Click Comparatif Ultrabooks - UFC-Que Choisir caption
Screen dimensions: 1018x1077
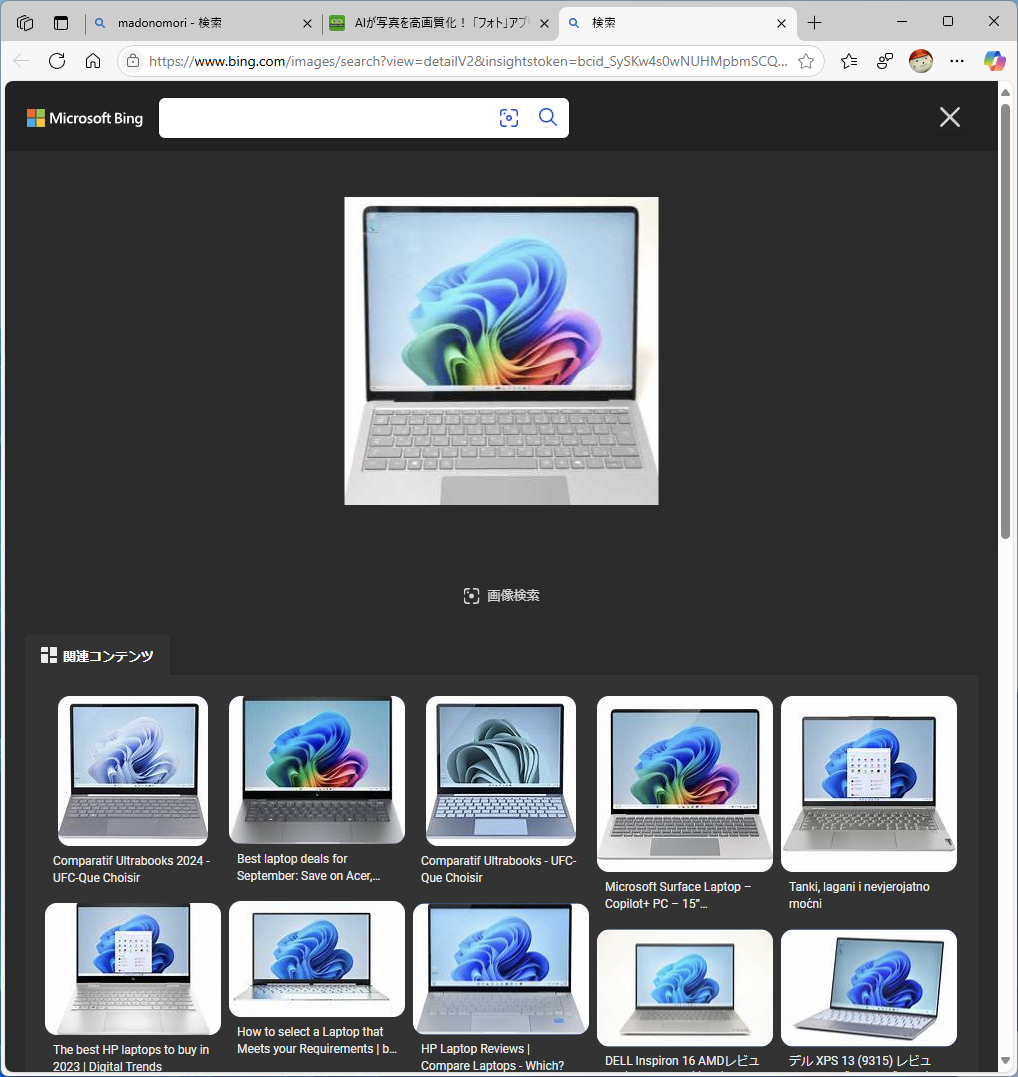coord(498,869)
